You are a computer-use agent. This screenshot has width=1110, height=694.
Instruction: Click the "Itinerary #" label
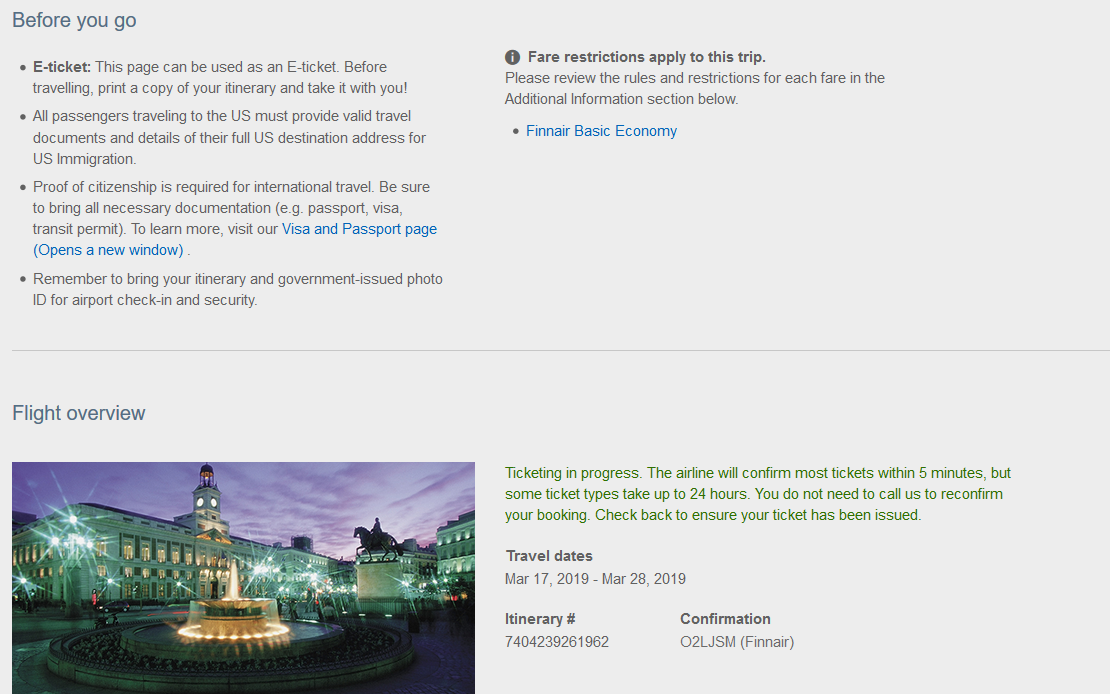[540, 619]
